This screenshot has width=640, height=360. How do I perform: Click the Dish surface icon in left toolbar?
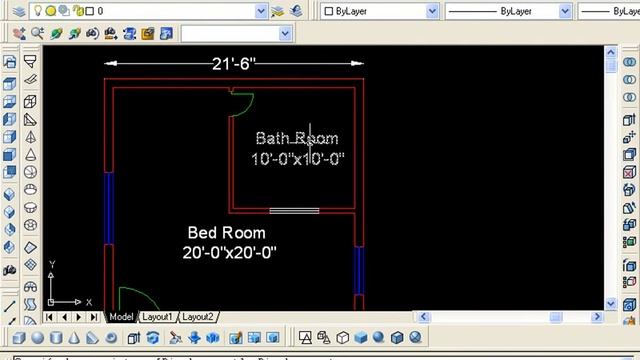click(30, 207)
